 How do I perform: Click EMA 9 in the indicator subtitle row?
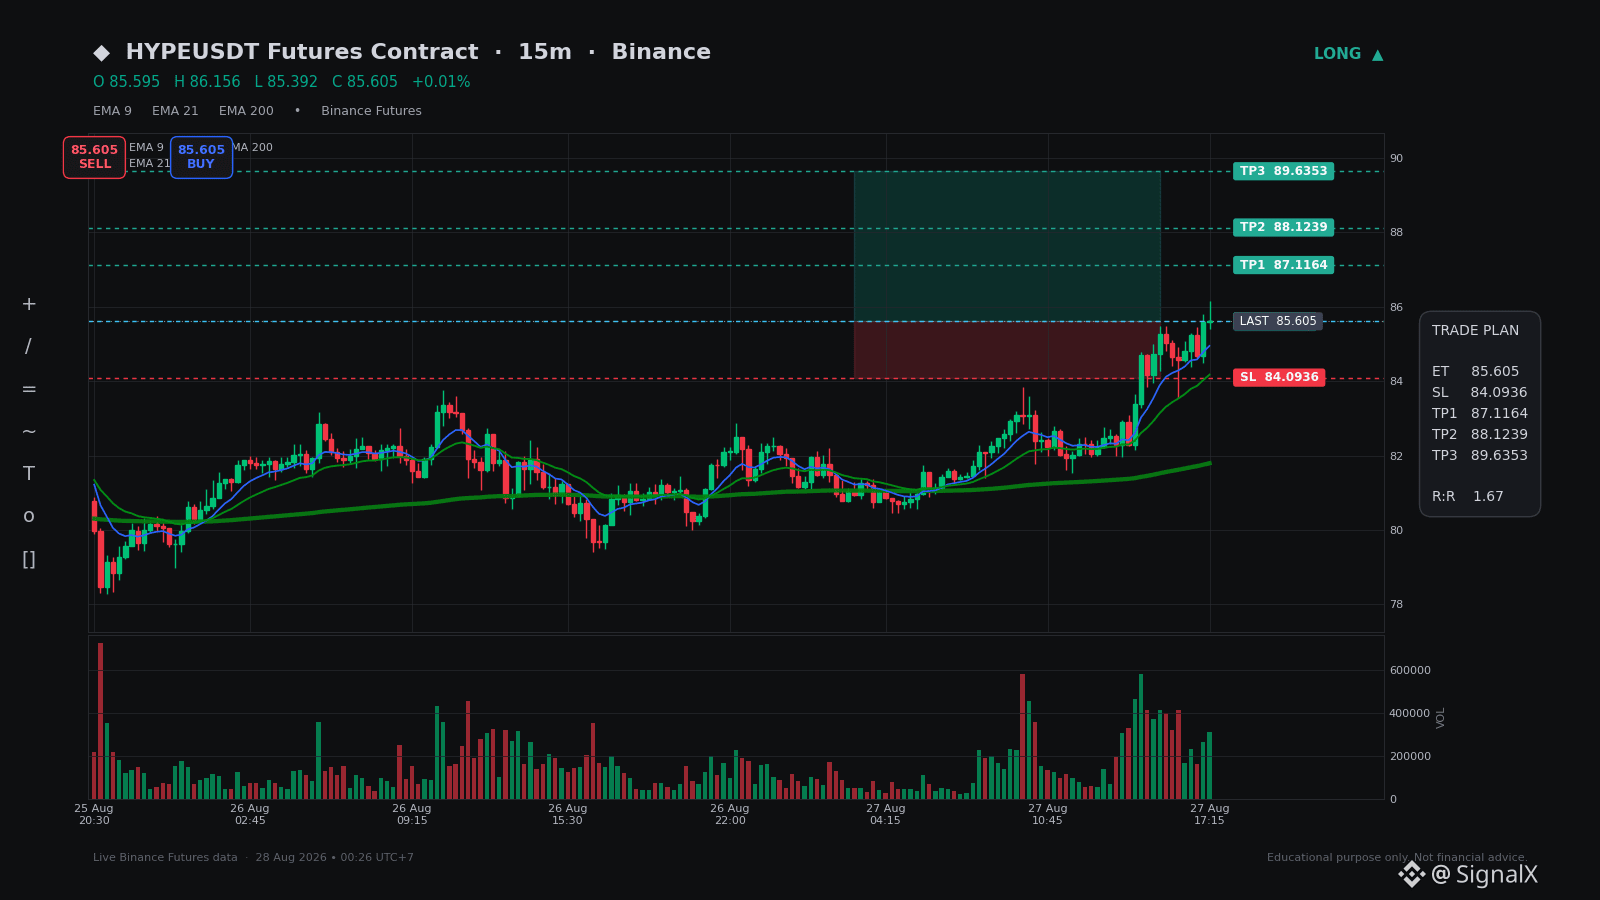(x=112, y=111)
